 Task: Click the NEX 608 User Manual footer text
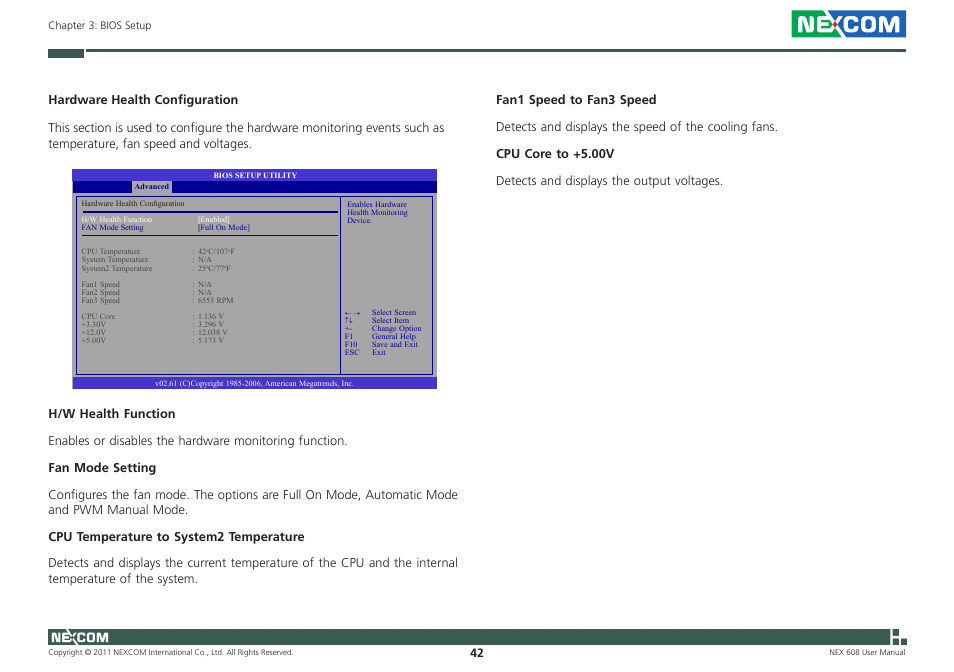coord(867,653)
